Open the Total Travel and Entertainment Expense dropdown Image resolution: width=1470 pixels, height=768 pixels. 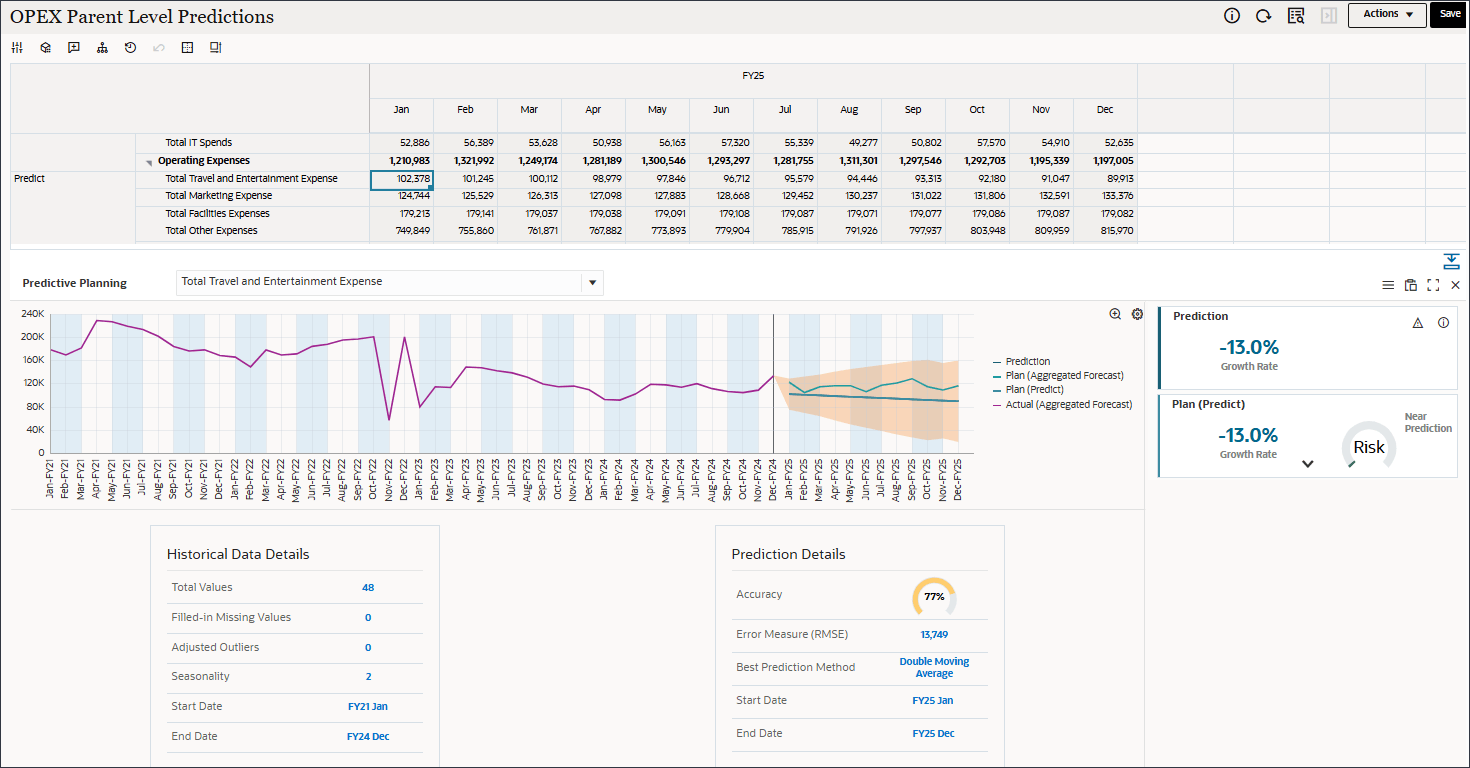pos(593,283)
